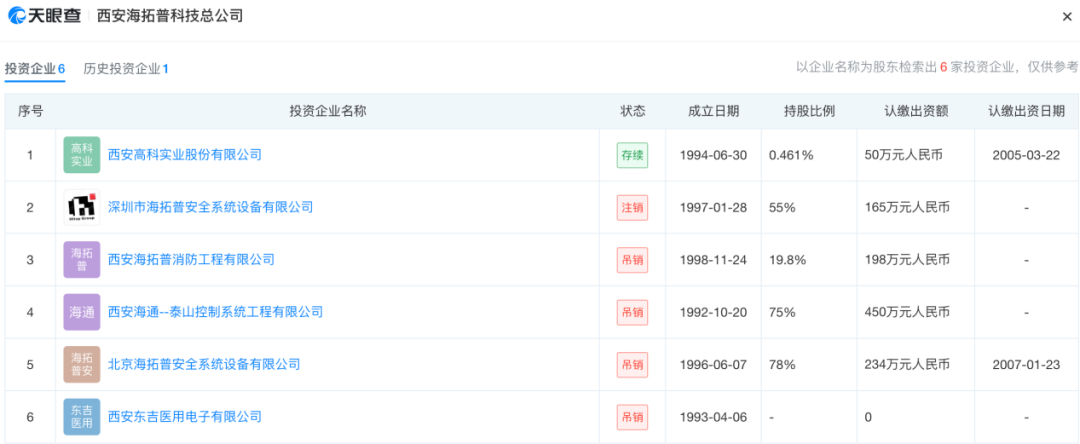
Task: Click 成立日期 column header
Action: click(x=713, y=111)
